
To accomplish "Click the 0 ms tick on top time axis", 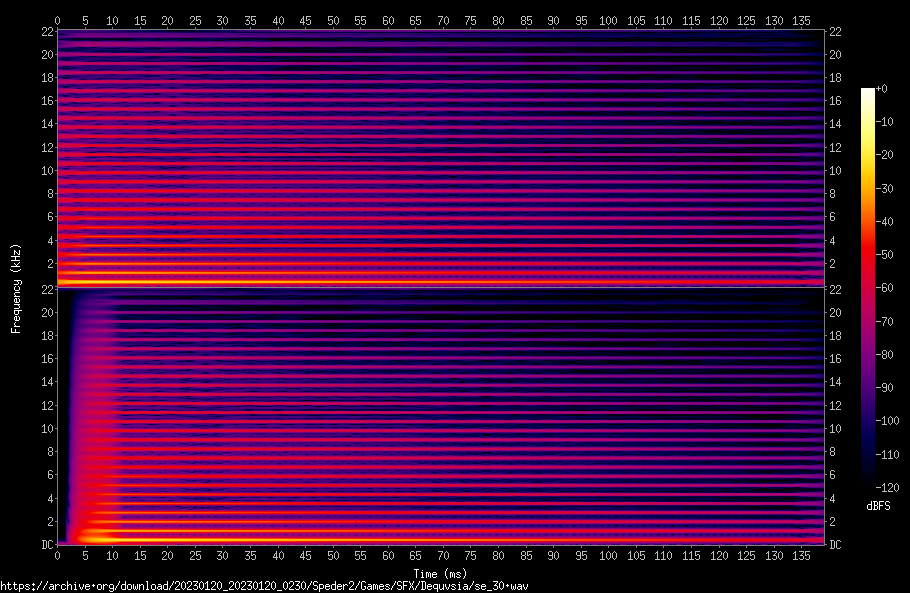I will [58, 20].
